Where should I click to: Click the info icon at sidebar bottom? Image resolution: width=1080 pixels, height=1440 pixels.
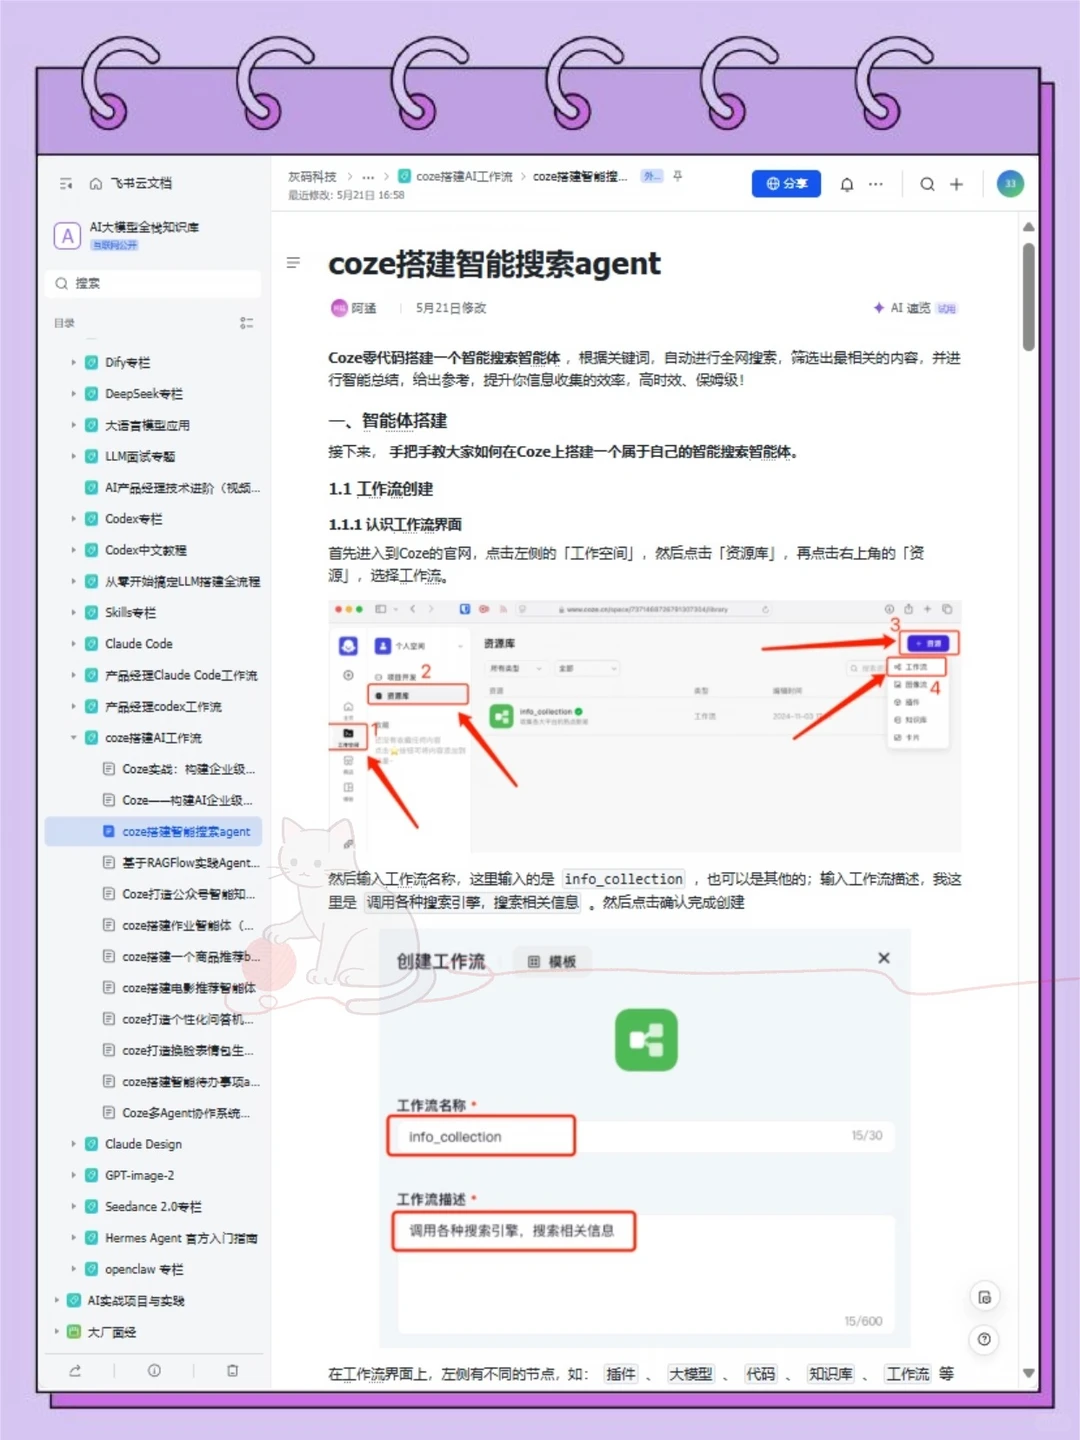pos(154,1371)
